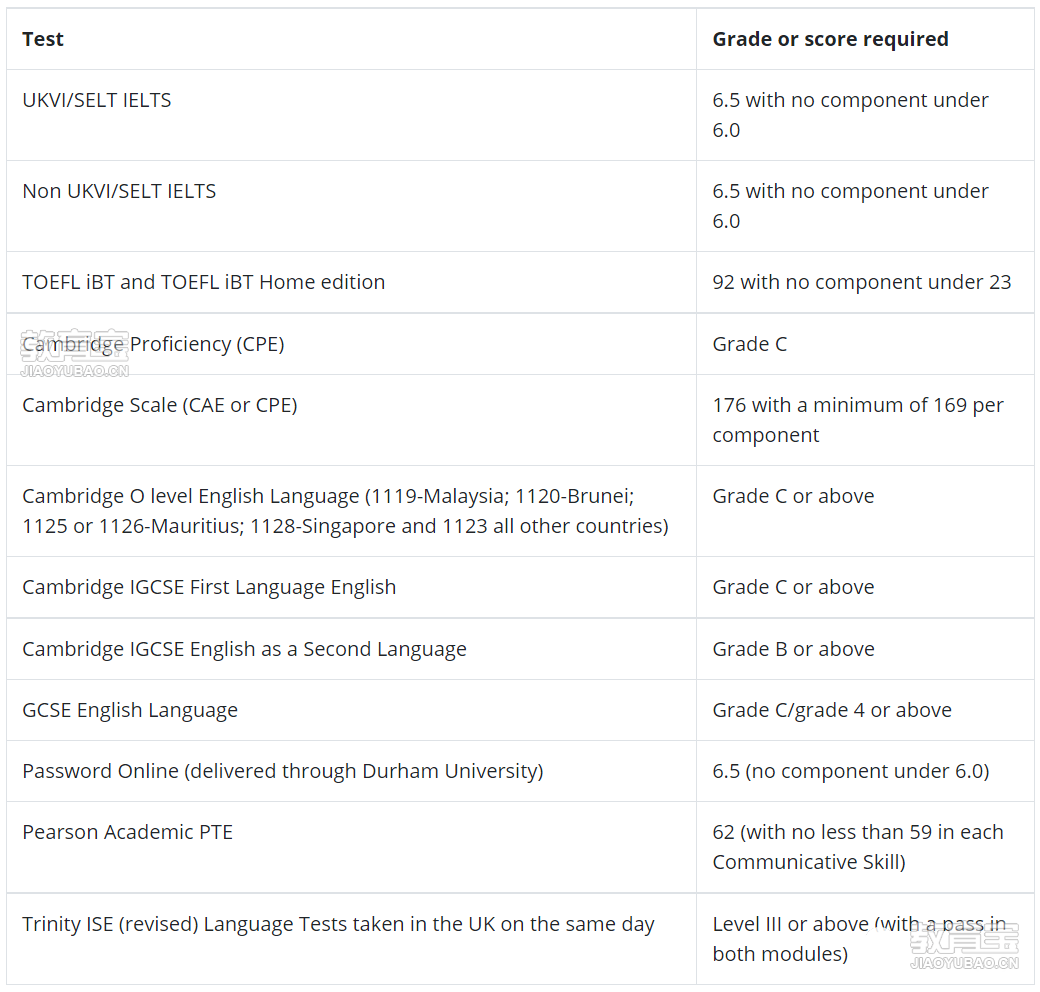Click the 'Test' column header
The image size is (1040, 992).
(x=43, y=39)
